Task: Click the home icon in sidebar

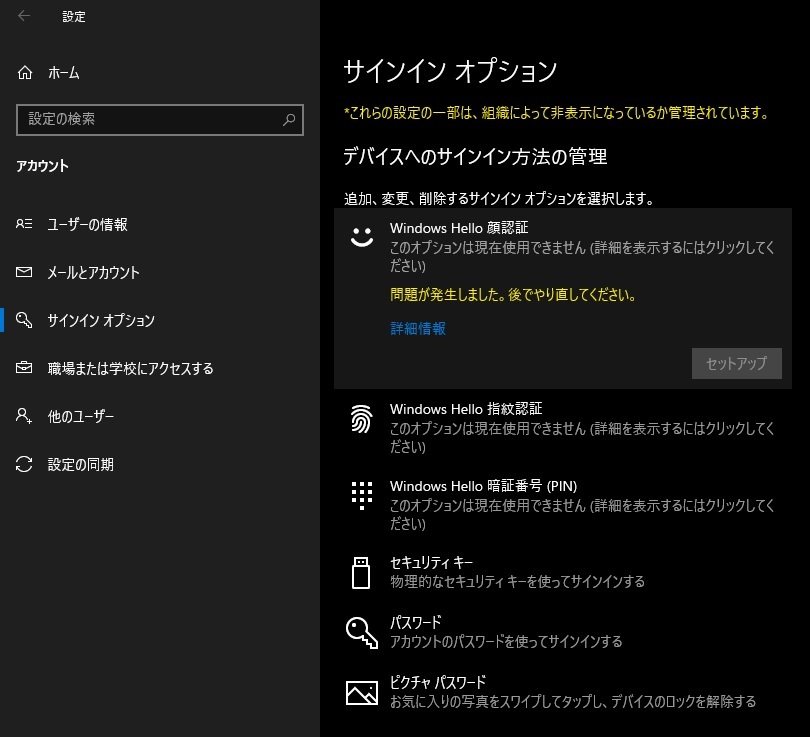Action: click(25, 73)
